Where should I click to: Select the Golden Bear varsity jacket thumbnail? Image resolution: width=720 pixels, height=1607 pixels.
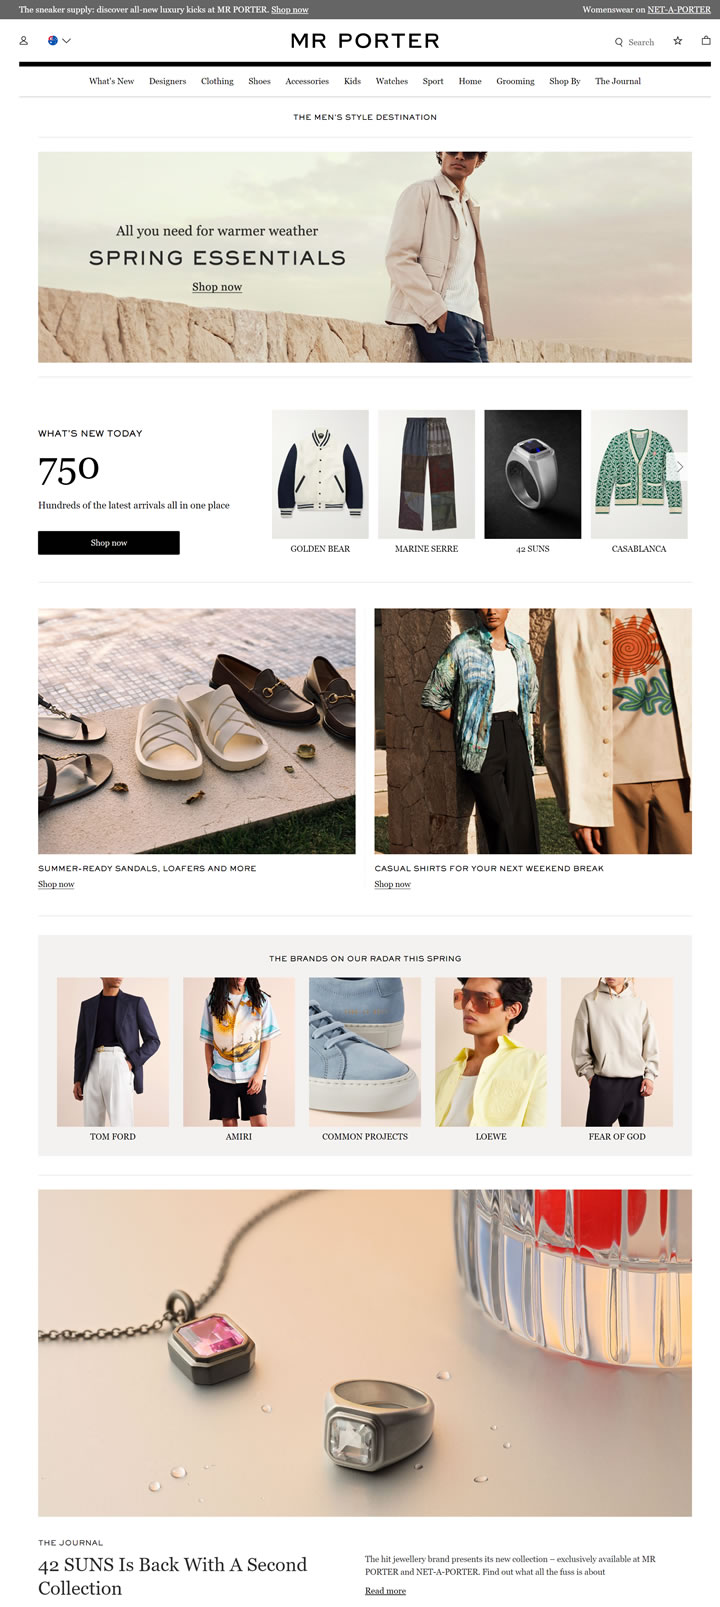click(x=320, y=474)
